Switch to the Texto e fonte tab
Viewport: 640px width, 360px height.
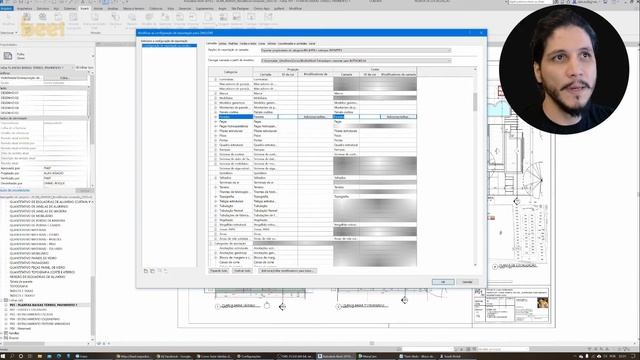(x=248, y=43)
